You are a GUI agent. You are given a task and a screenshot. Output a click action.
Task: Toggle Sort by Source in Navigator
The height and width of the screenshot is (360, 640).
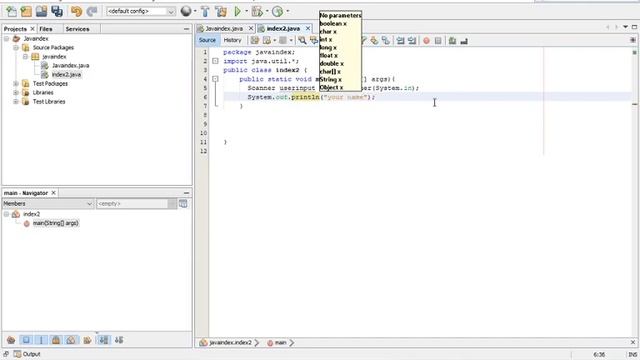coord(119,340)
